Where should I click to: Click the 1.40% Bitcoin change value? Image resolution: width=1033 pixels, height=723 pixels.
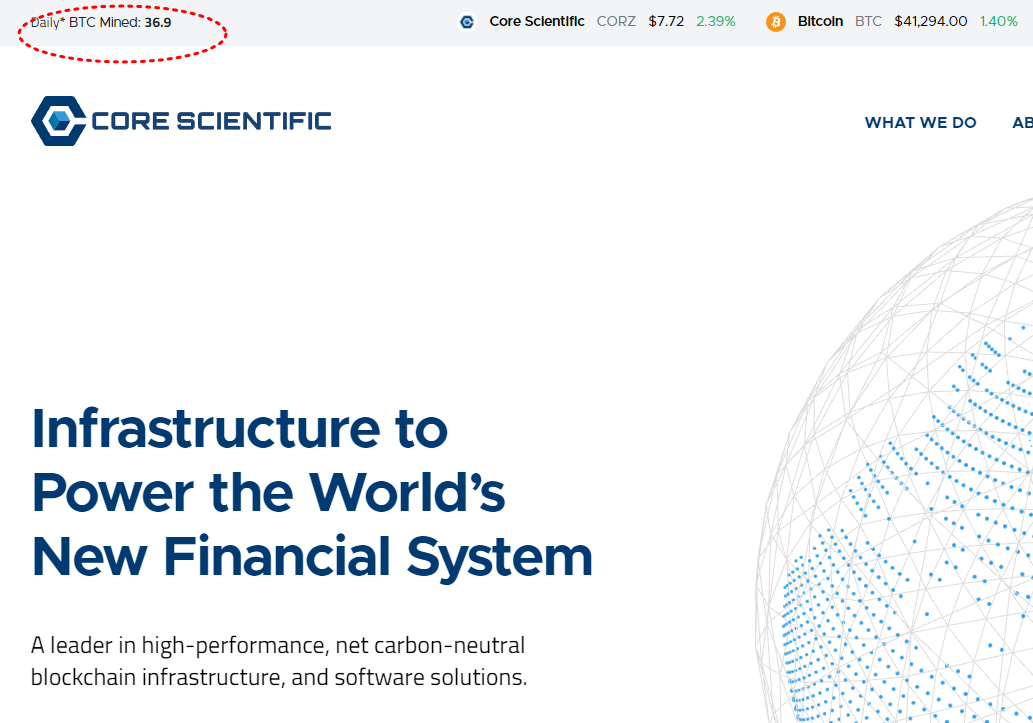pos(999,21)
